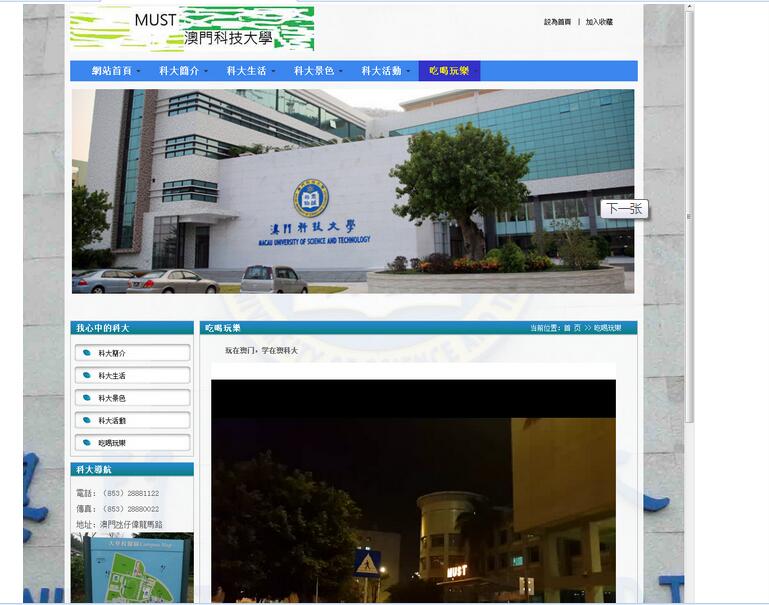Click the campus map thumbnail
The height and width of the screenshot is (605, 769).
tap(132, 569)
